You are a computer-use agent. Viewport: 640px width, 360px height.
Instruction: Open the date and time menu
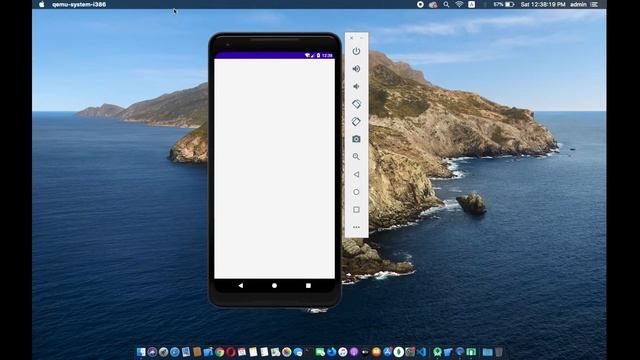[x=543, y=4]
